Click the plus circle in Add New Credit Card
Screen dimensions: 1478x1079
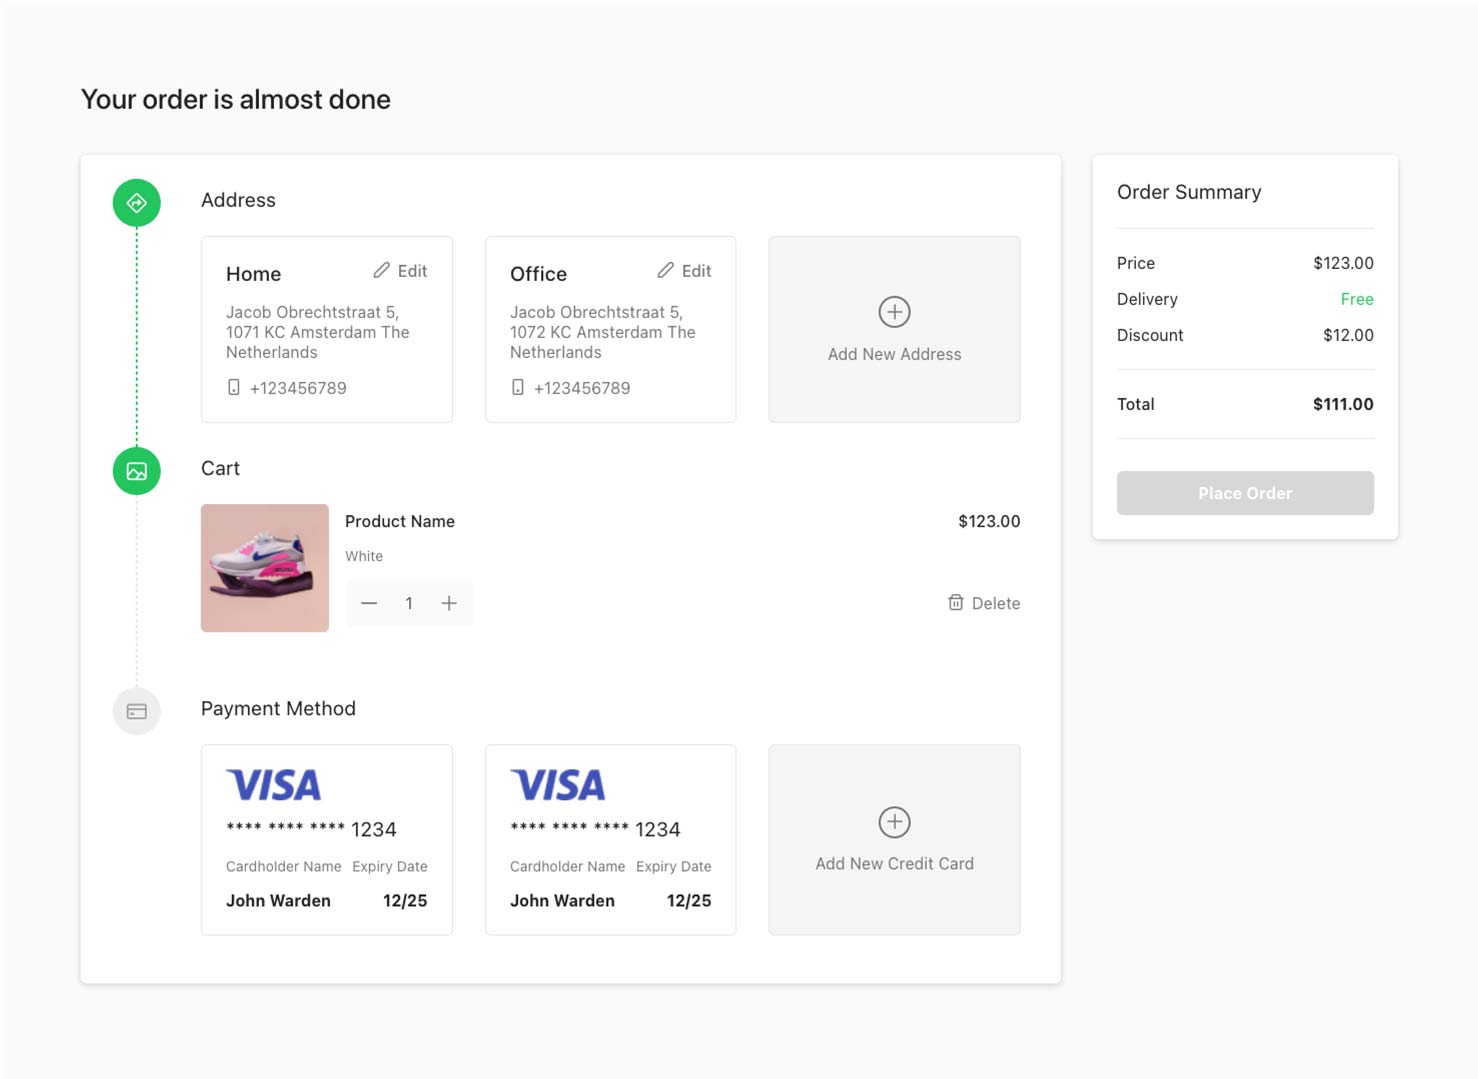point(894,822)
